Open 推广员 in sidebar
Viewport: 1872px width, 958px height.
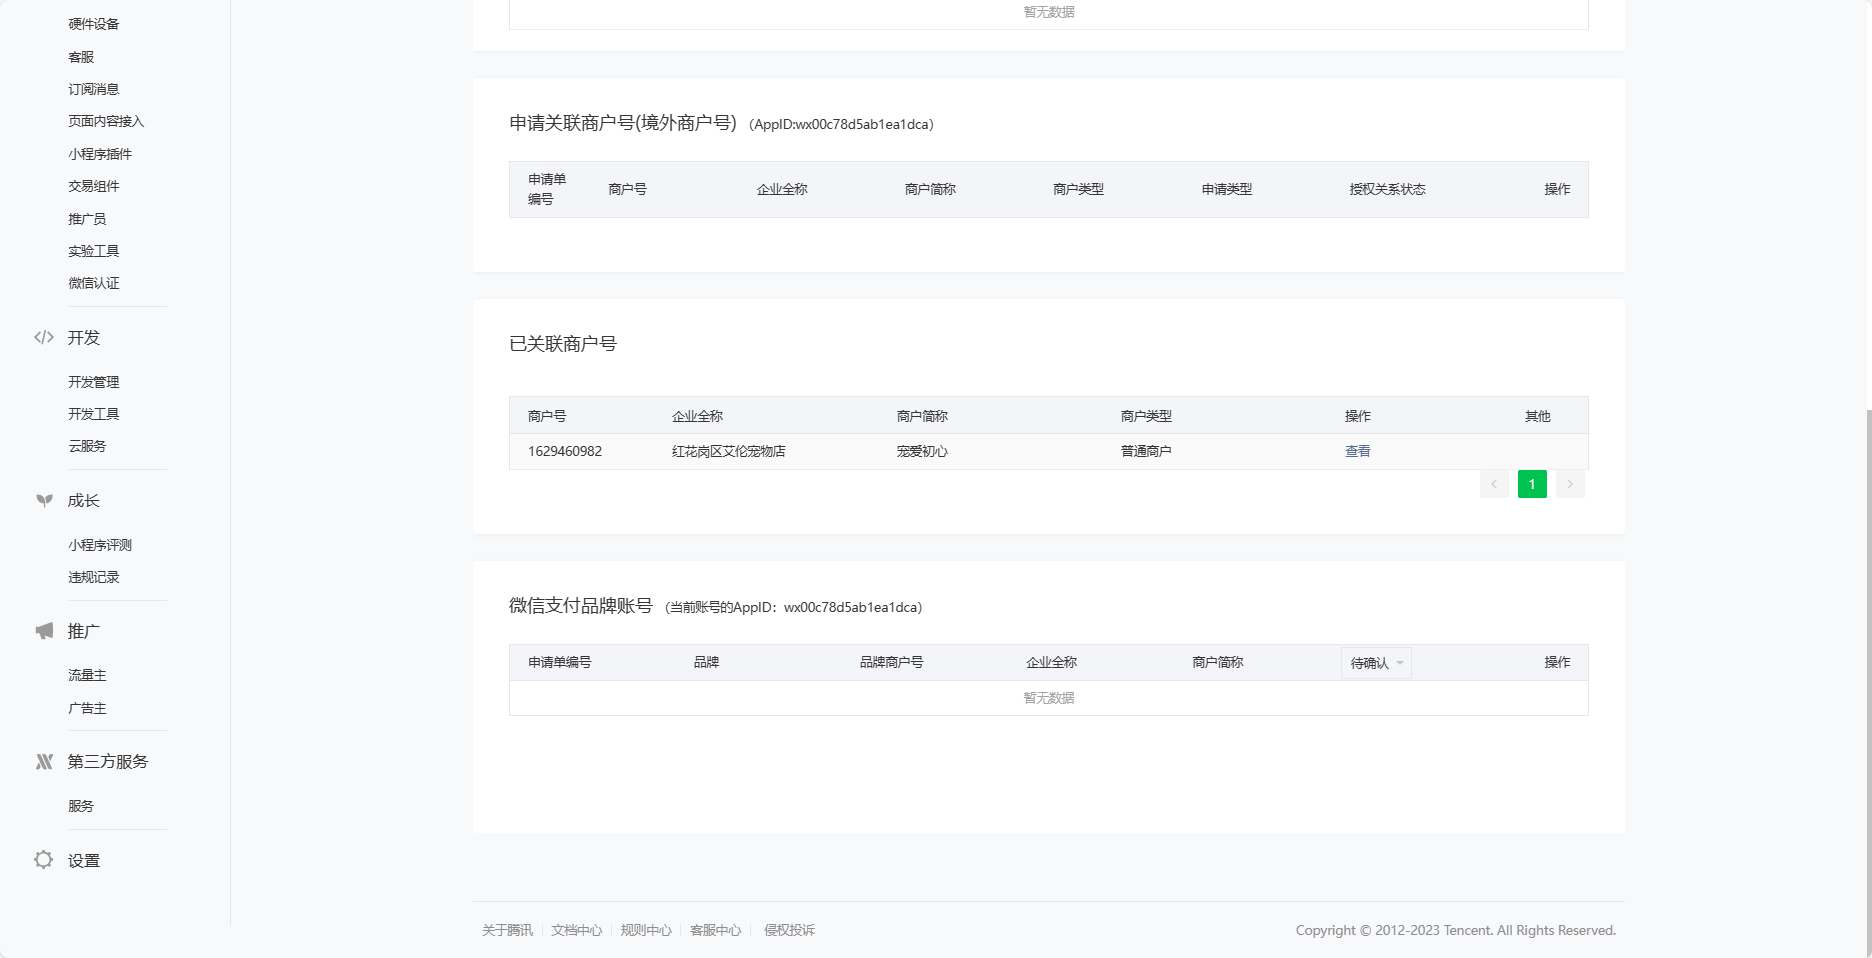87,219
